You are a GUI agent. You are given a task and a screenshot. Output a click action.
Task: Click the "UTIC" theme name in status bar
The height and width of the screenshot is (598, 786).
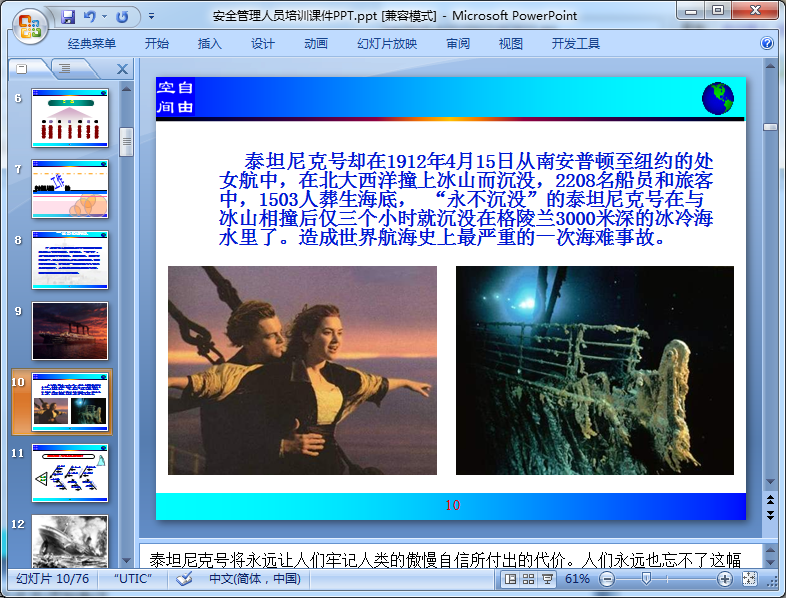point(132,579)
